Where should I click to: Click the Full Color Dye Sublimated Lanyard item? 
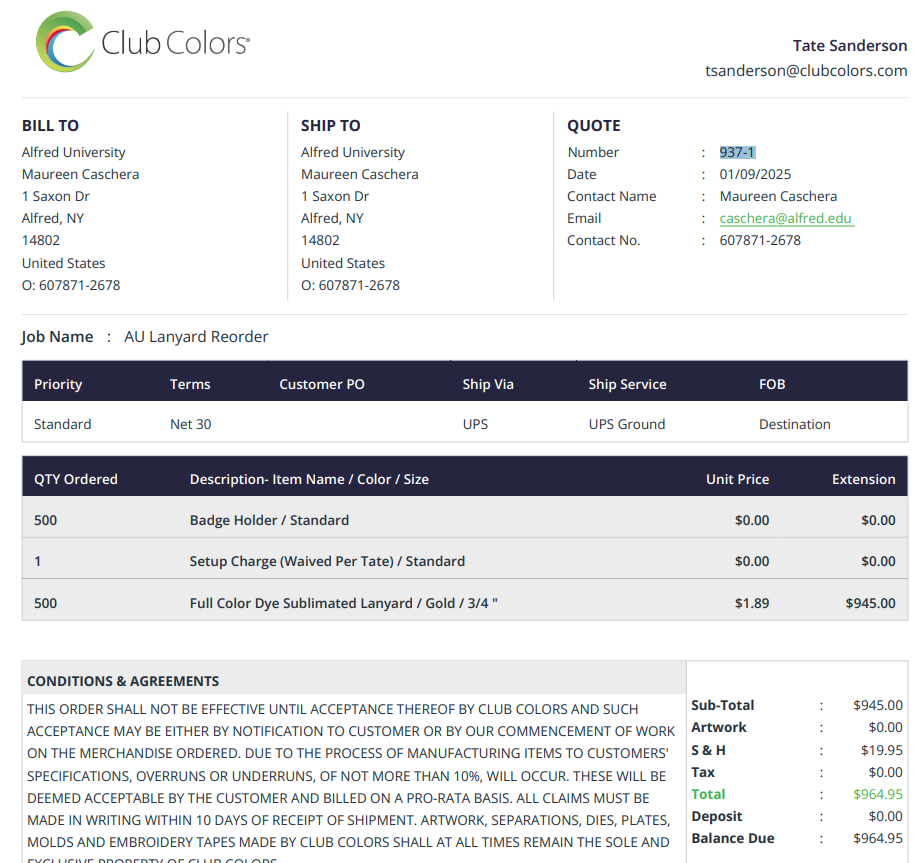(343, 603)
